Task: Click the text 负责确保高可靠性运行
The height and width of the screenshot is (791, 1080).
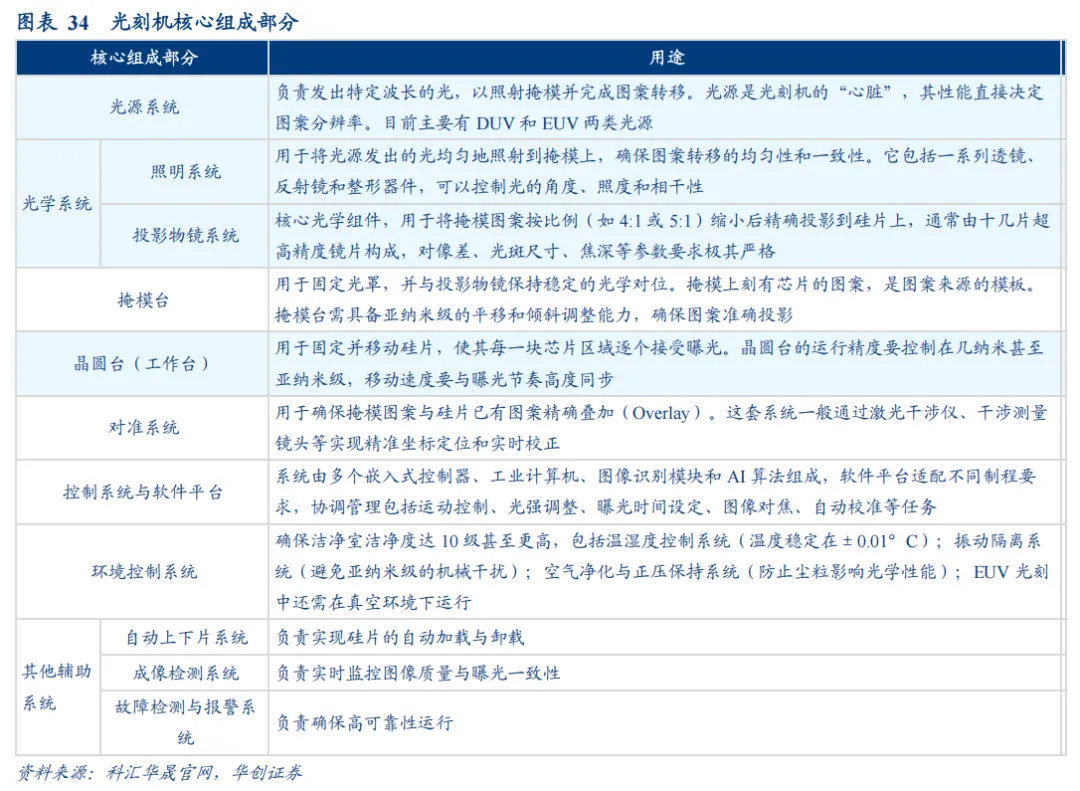Action: (364, 723)
